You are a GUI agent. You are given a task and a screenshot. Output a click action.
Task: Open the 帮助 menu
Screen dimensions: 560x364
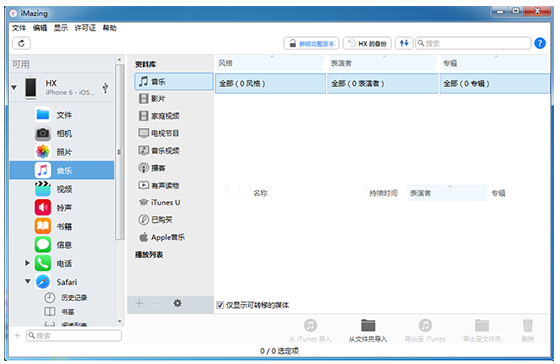109,28
